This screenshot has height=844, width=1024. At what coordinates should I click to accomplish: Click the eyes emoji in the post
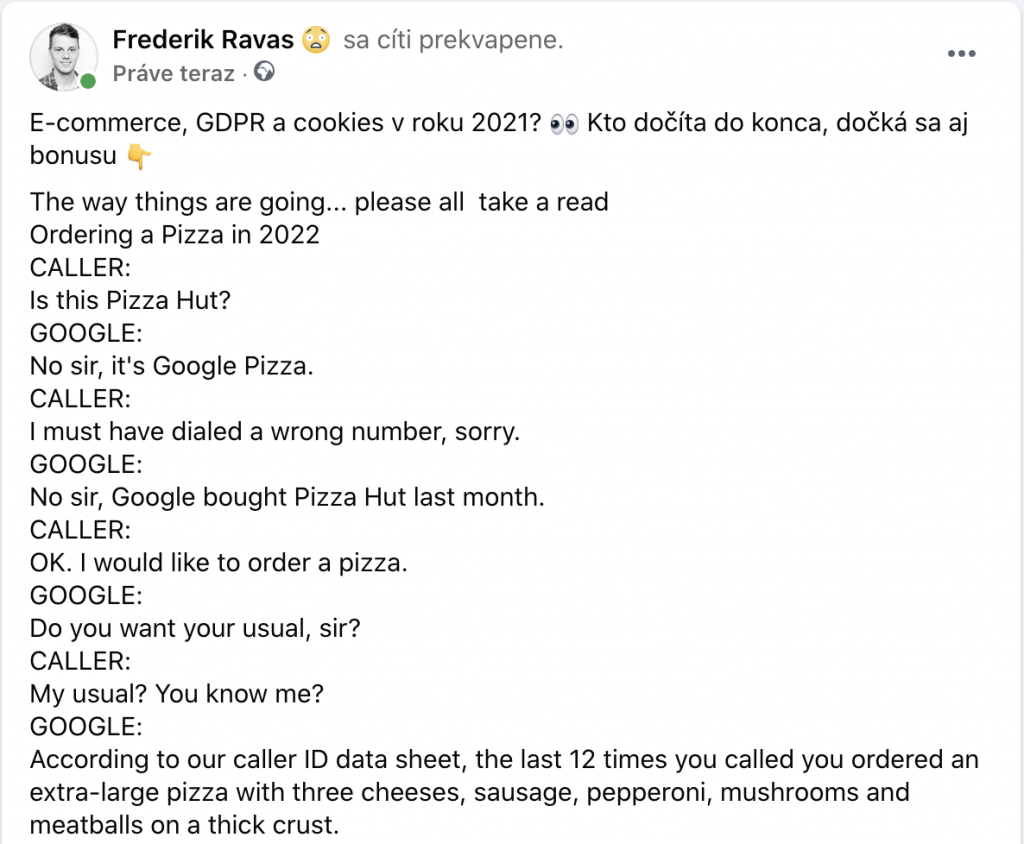[564, 123]
